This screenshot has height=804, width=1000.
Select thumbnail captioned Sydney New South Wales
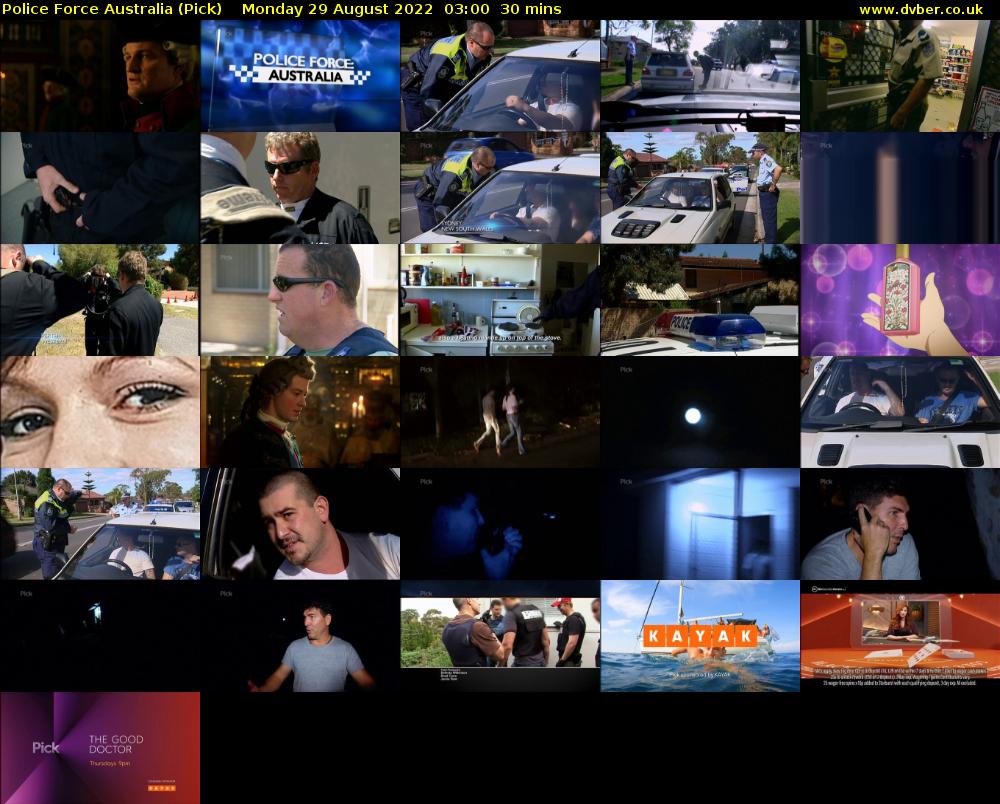pyautogui.click(x=500, y=187)
